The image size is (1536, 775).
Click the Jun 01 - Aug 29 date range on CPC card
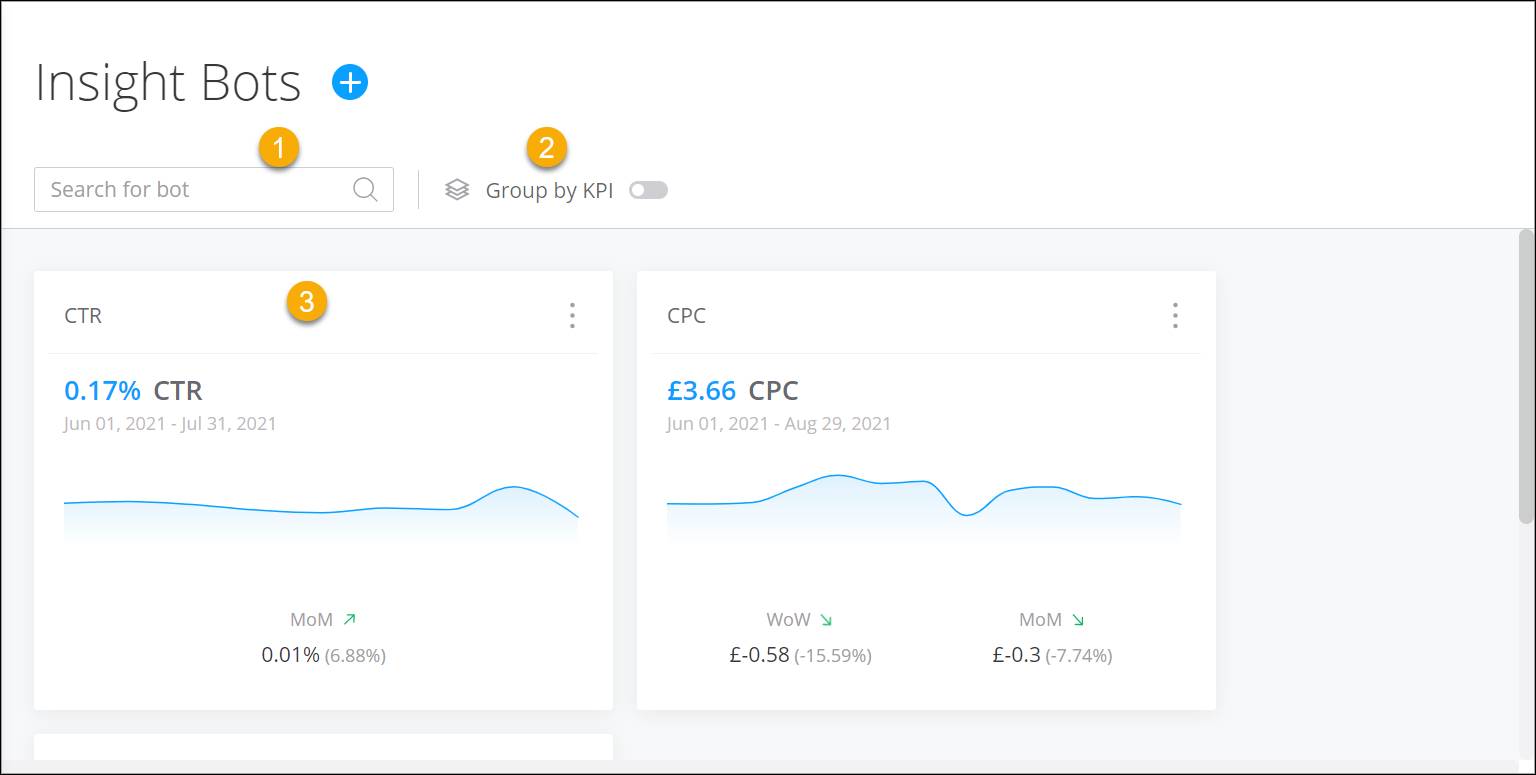click(778, 423)
